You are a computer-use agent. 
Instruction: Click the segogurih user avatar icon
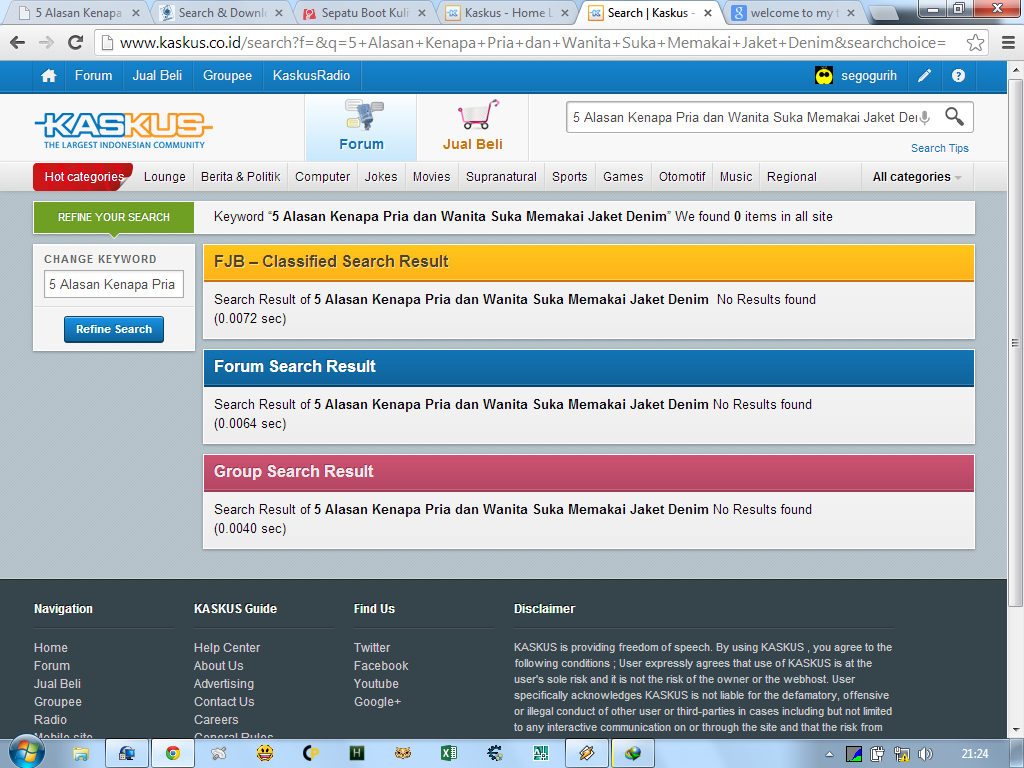tap(824, 76)
